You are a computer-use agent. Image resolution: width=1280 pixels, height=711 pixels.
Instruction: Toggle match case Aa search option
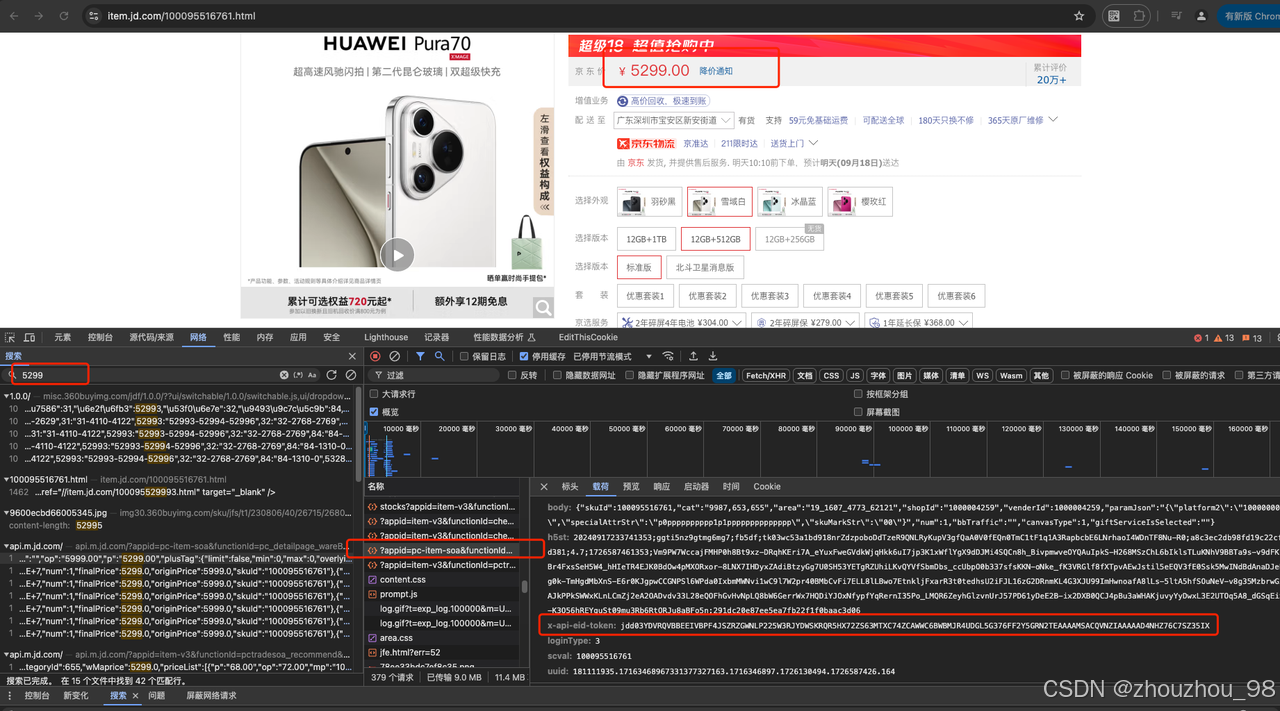coord(312,375)
